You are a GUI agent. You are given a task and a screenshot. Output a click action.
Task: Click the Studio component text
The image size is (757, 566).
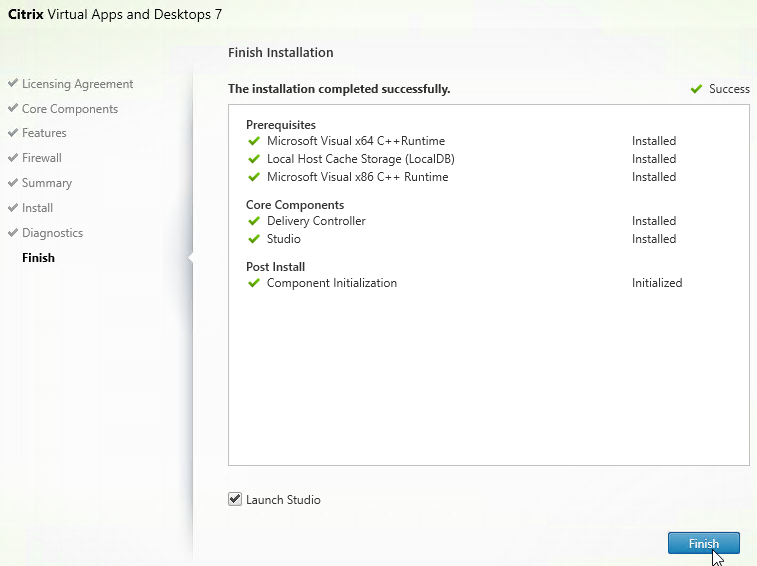283,239
